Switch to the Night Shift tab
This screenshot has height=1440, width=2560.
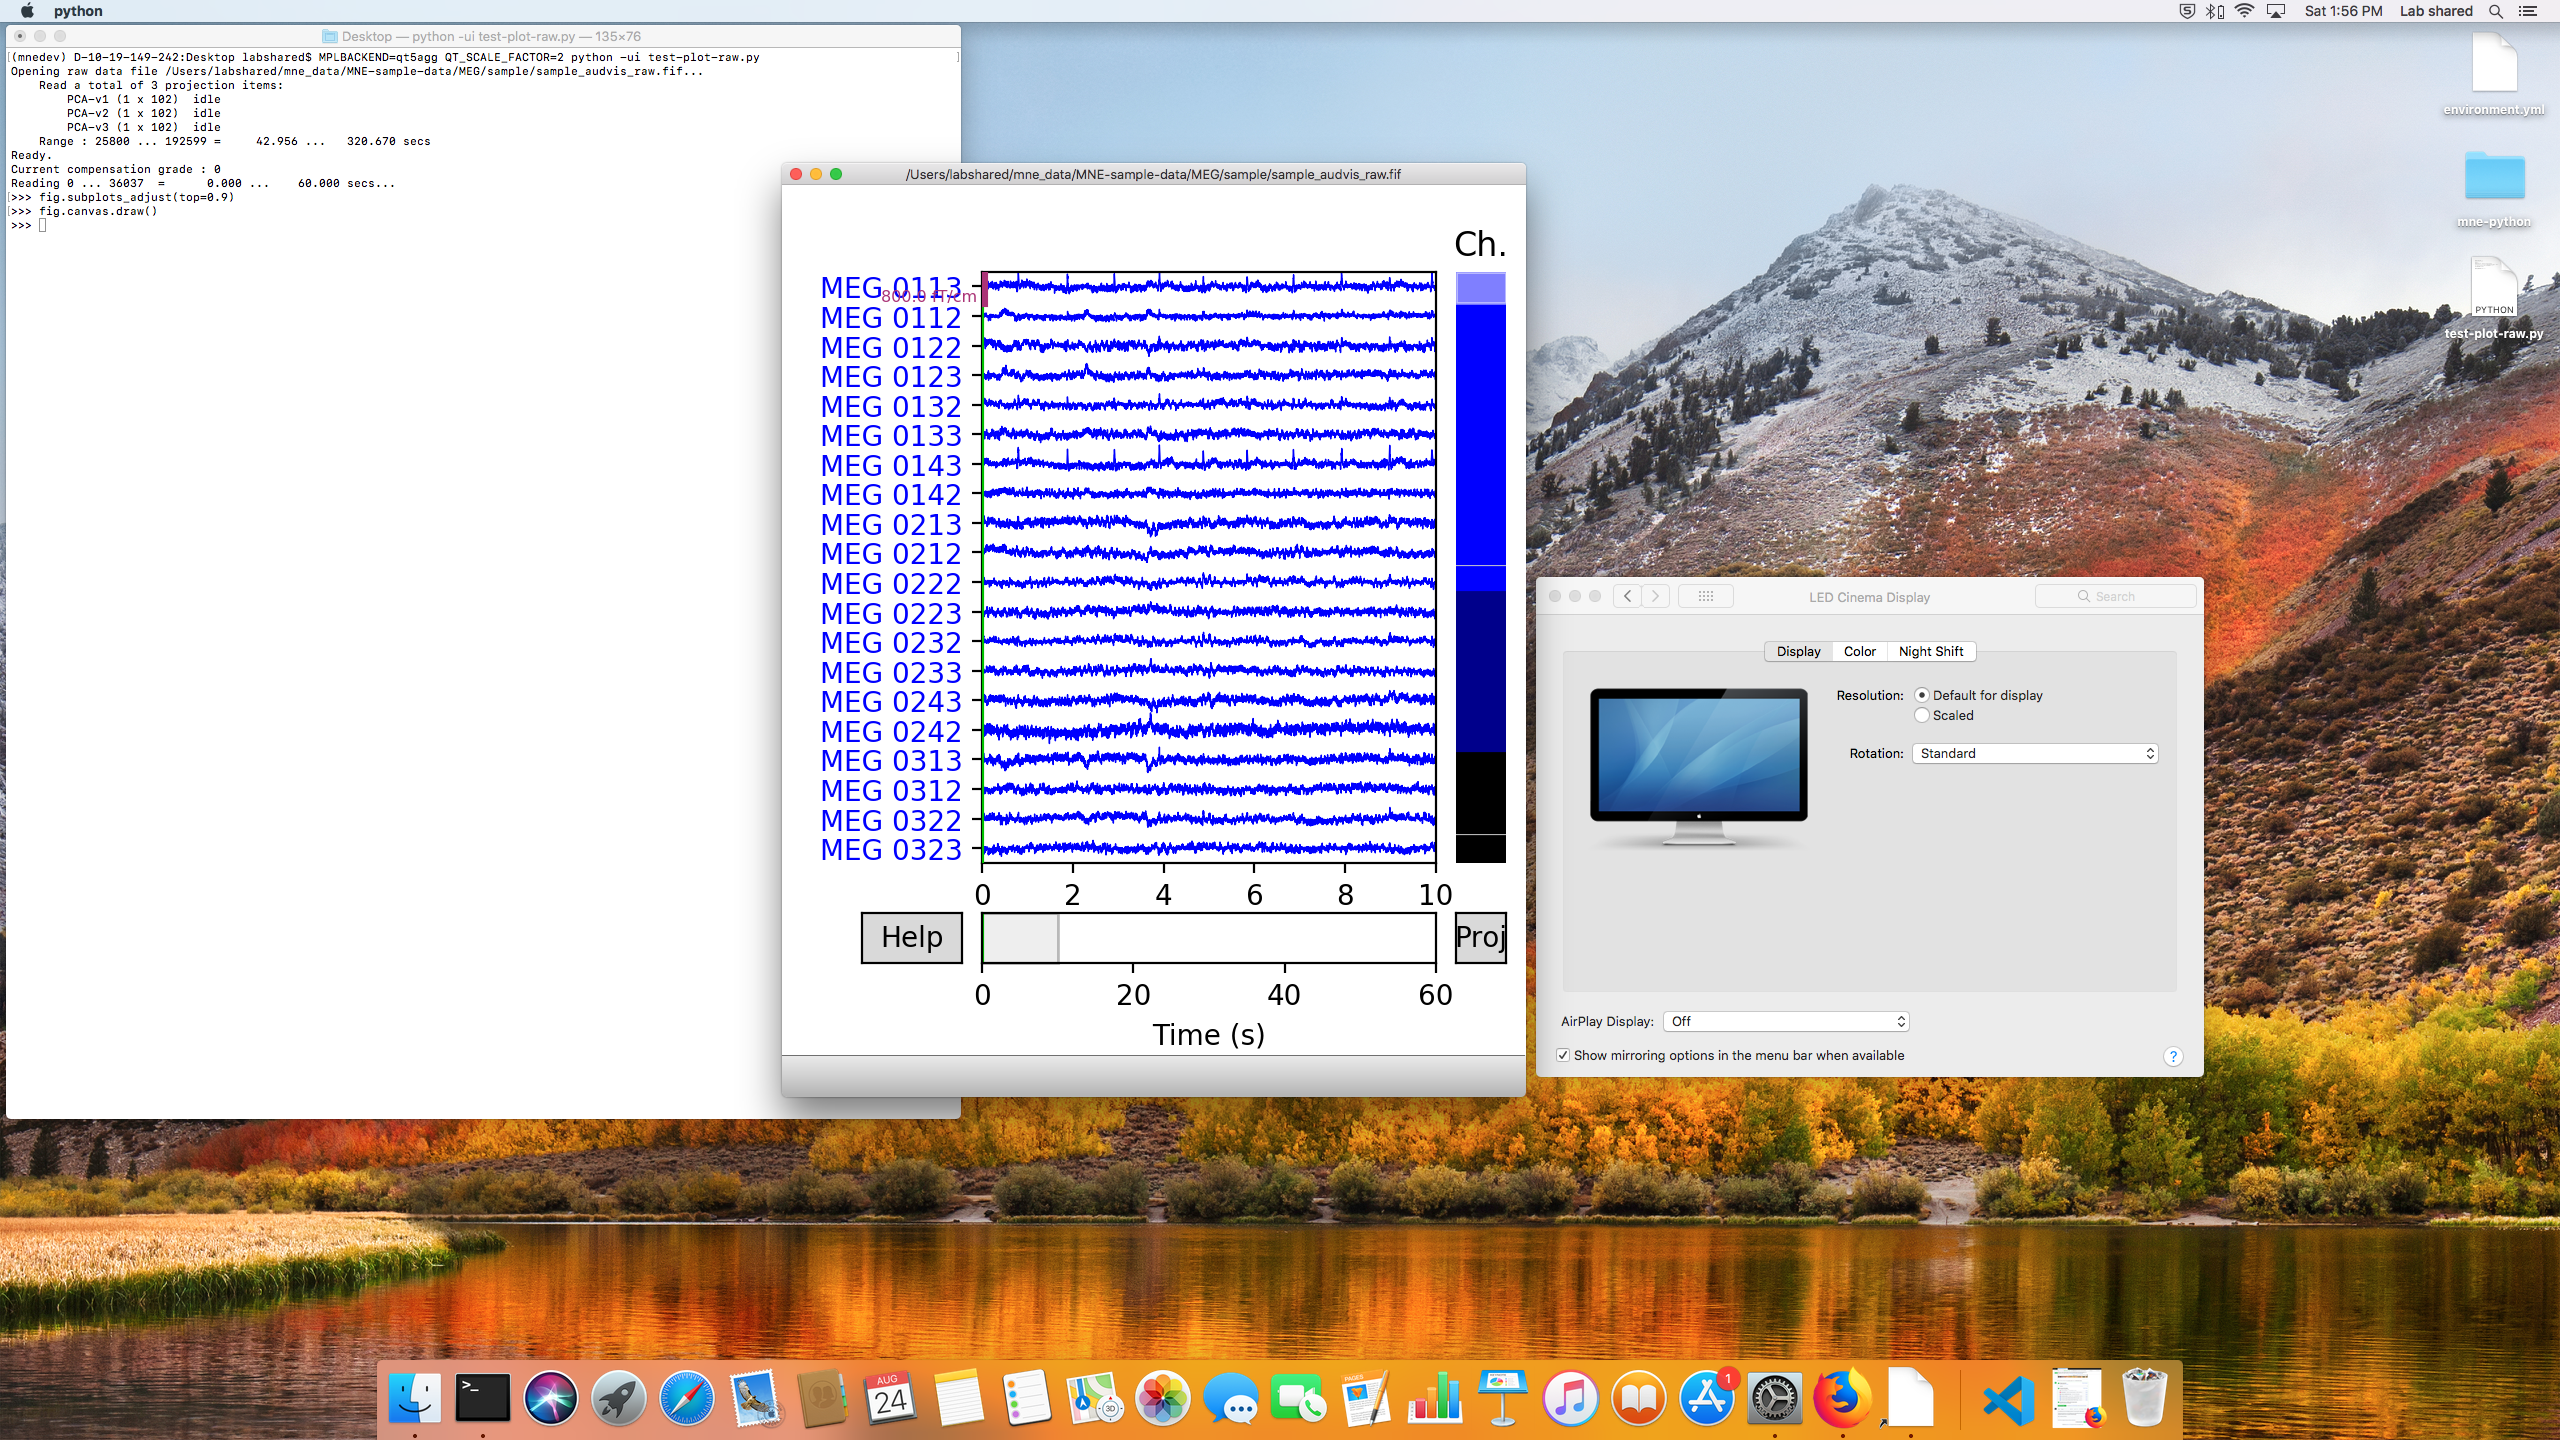(1930, 651)
